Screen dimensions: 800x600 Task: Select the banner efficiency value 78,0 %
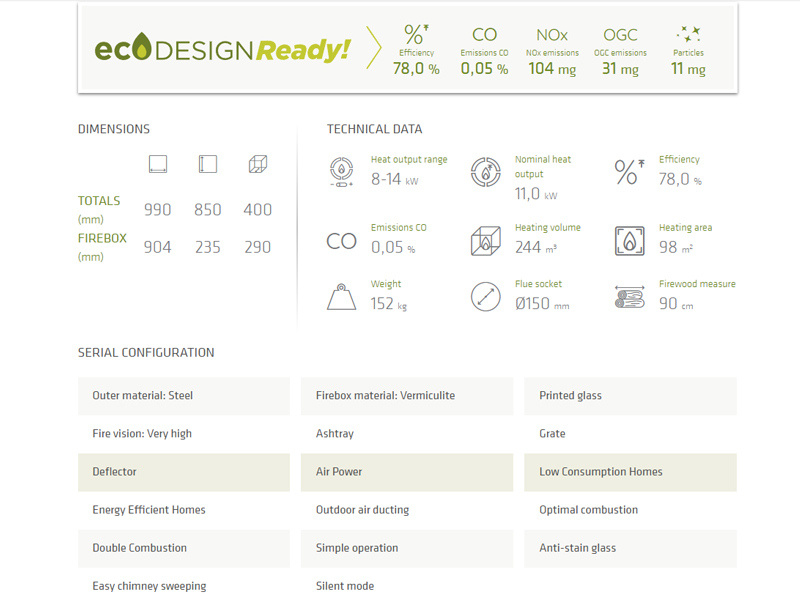coord(416,68)
